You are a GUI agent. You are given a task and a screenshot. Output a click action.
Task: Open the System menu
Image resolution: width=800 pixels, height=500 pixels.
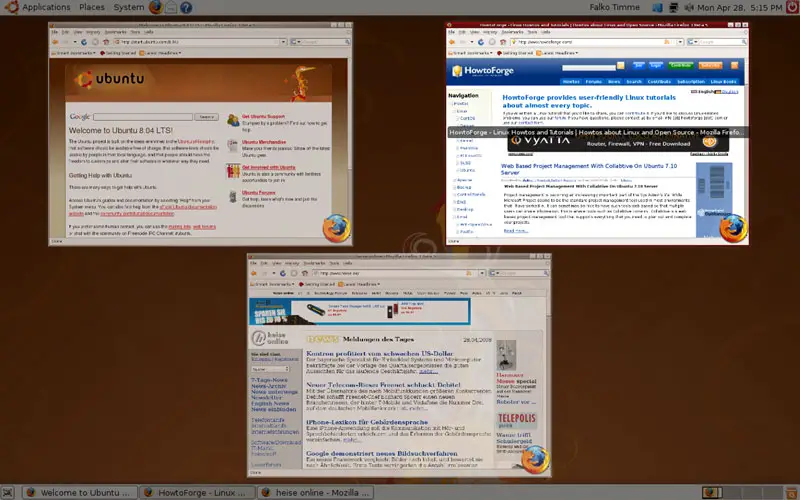pyautogui.click(x=129, y=7)
